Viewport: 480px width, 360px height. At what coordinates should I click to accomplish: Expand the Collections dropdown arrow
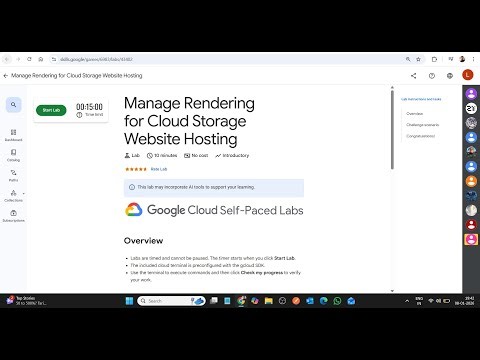tap(24, 193)
